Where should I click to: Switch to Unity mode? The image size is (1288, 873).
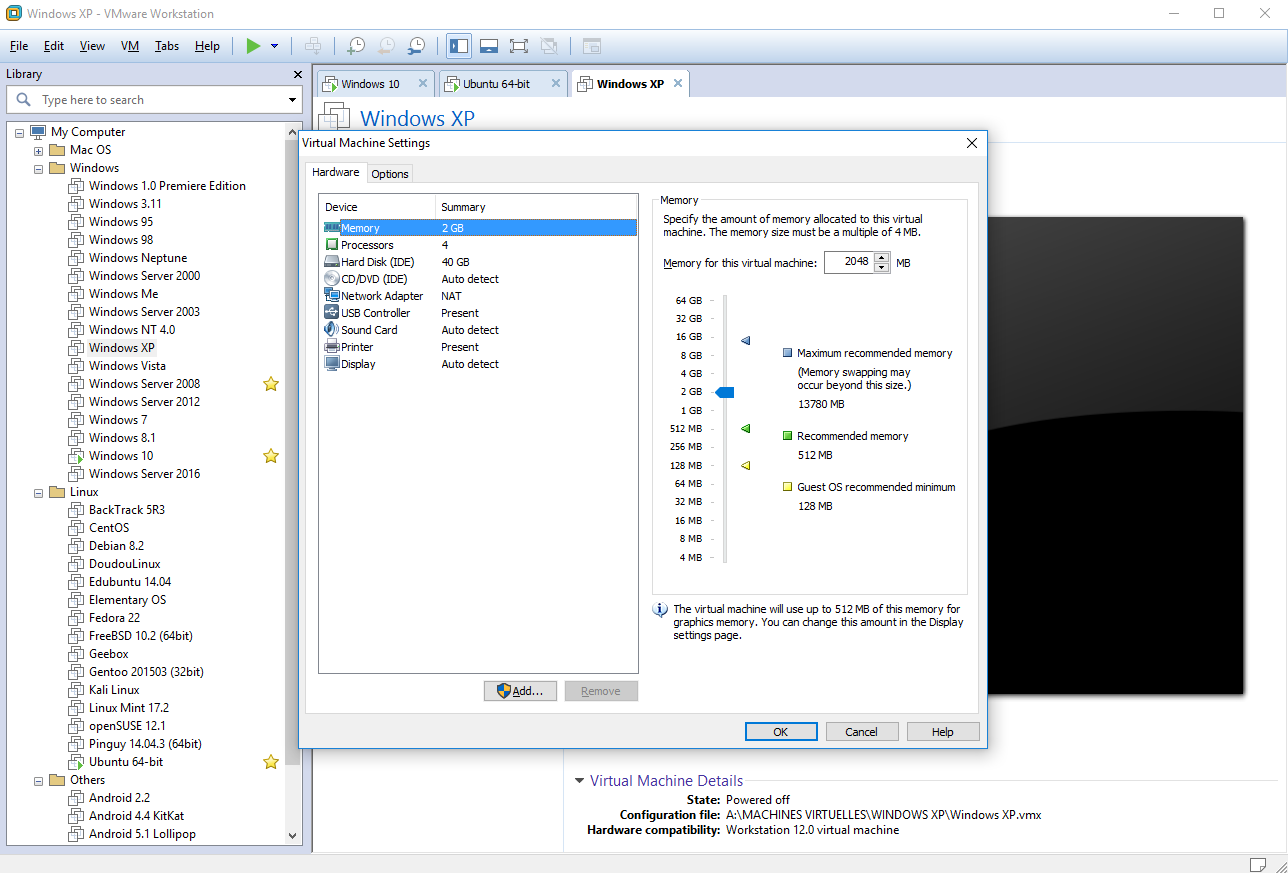tap(549, 46)
